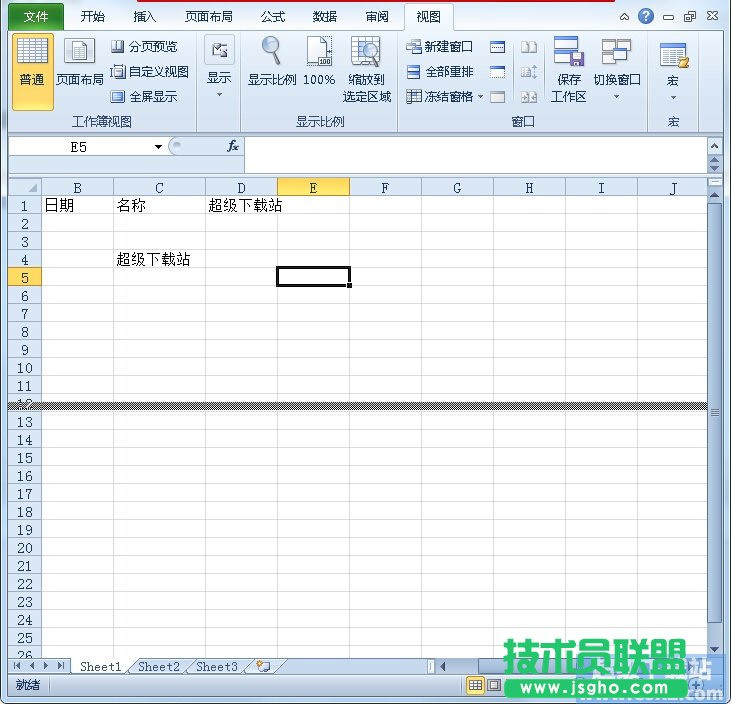Open the Name Box dropdown arrow

click(x=159, y=147)
